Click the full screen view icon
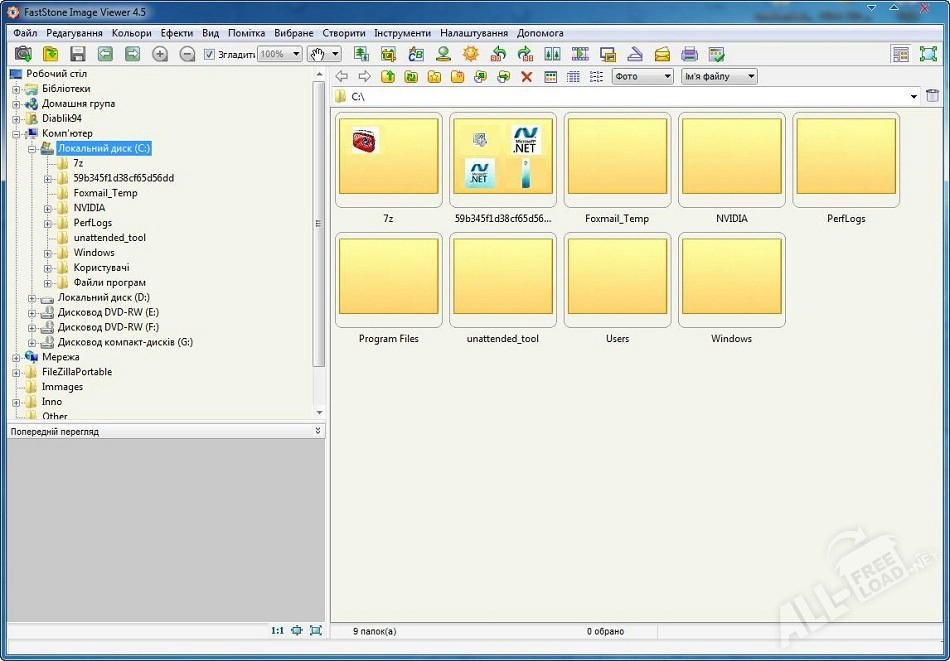The width and height of the screenshot is (950, 661). point(928,54)
